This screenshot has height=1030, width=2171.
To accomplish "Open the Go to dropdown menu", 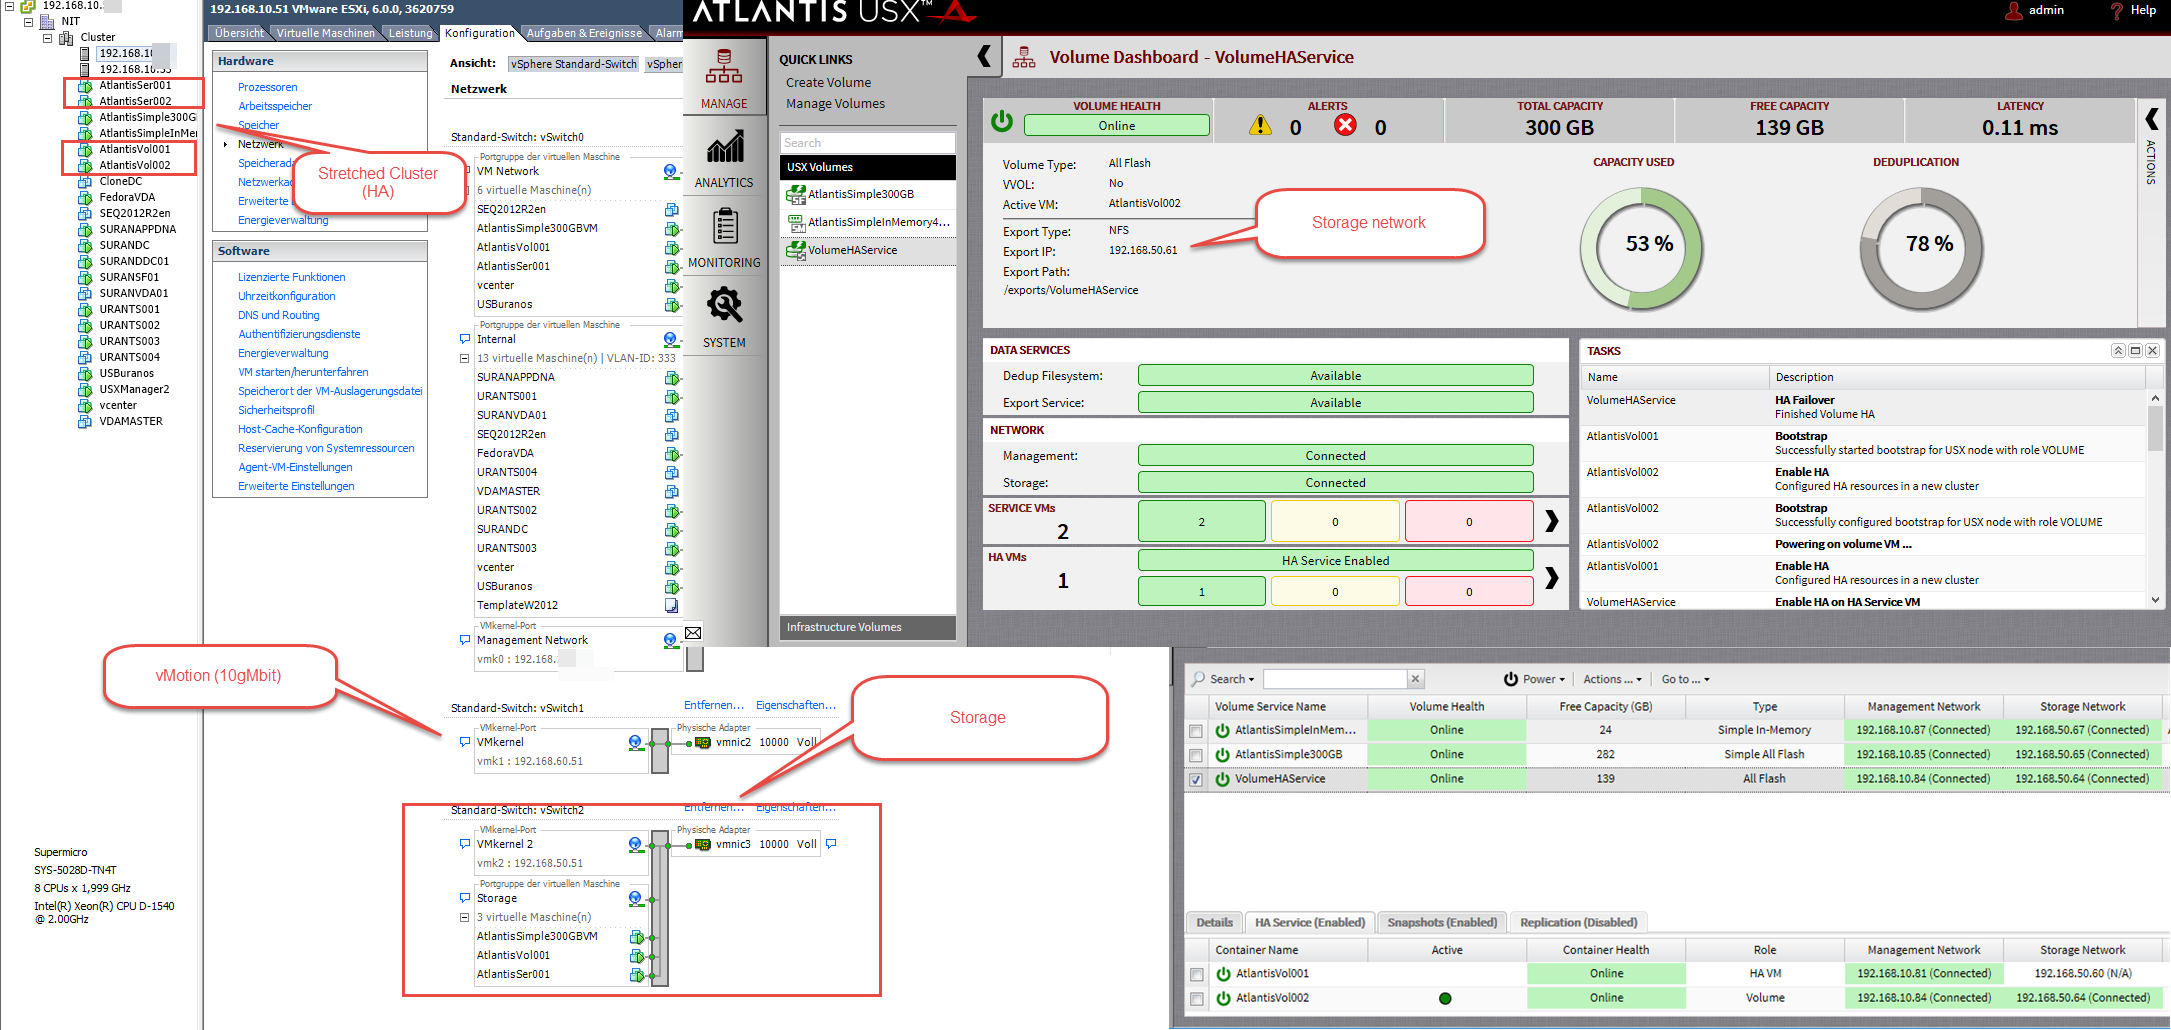I will [x=1686, y=679].
